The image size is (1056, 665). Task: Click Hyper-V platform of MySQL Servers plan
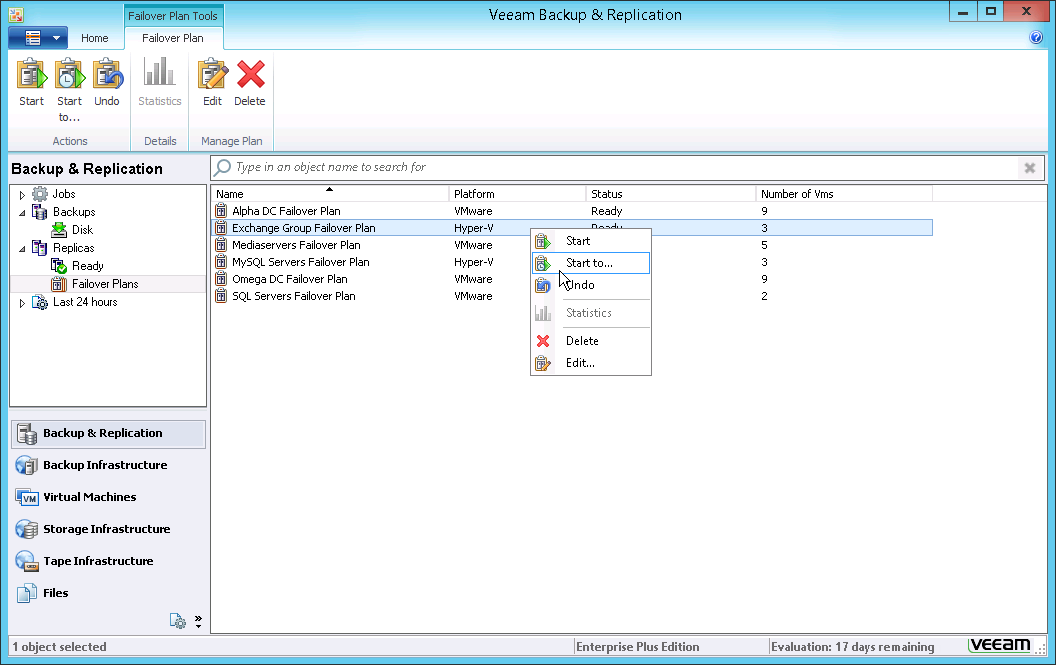coord(473,262)
